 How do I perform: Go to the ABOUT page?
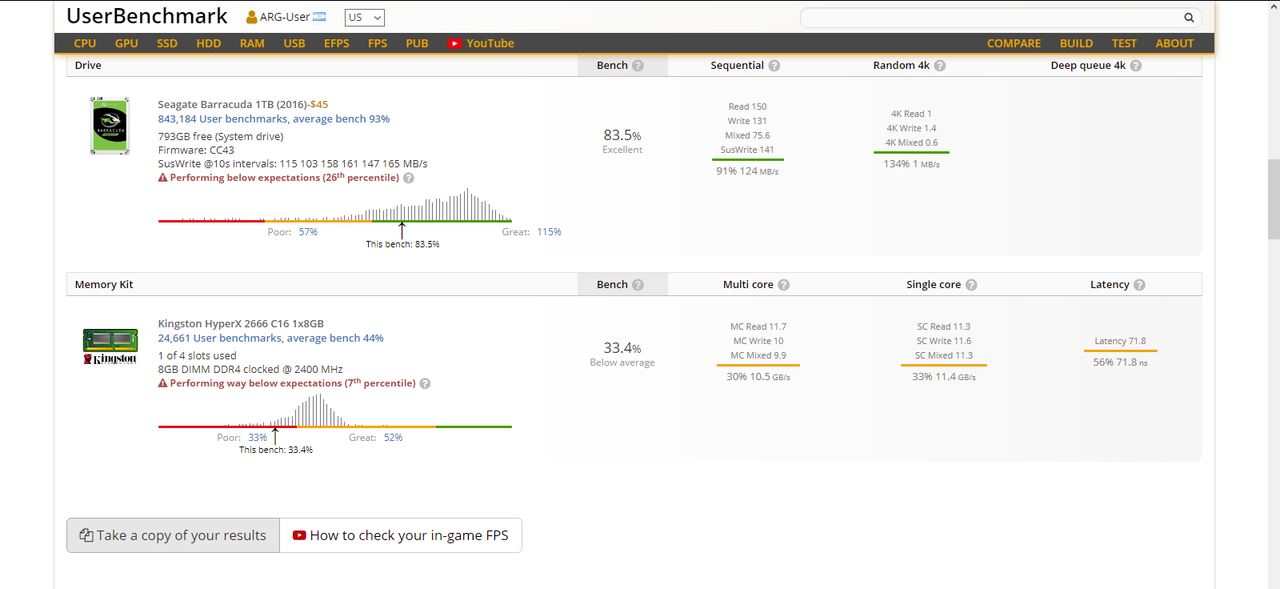1175,43
